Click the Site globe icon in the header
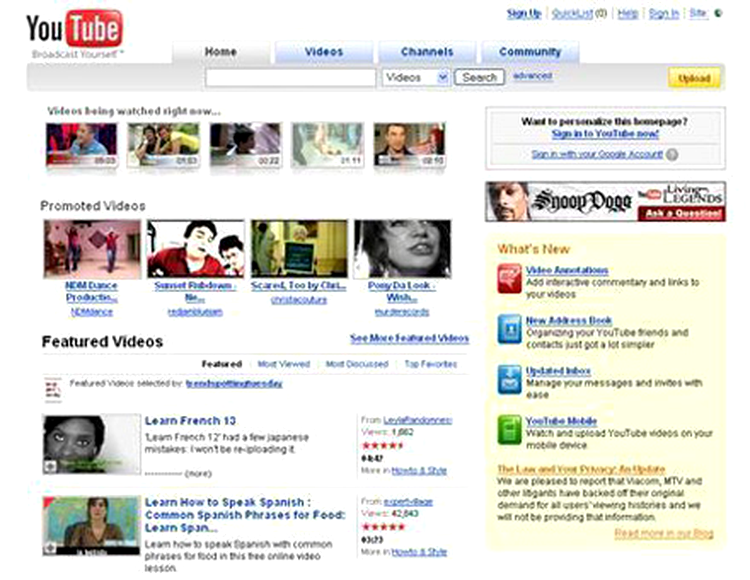This screenshot has width=750, height=580. 717,13
